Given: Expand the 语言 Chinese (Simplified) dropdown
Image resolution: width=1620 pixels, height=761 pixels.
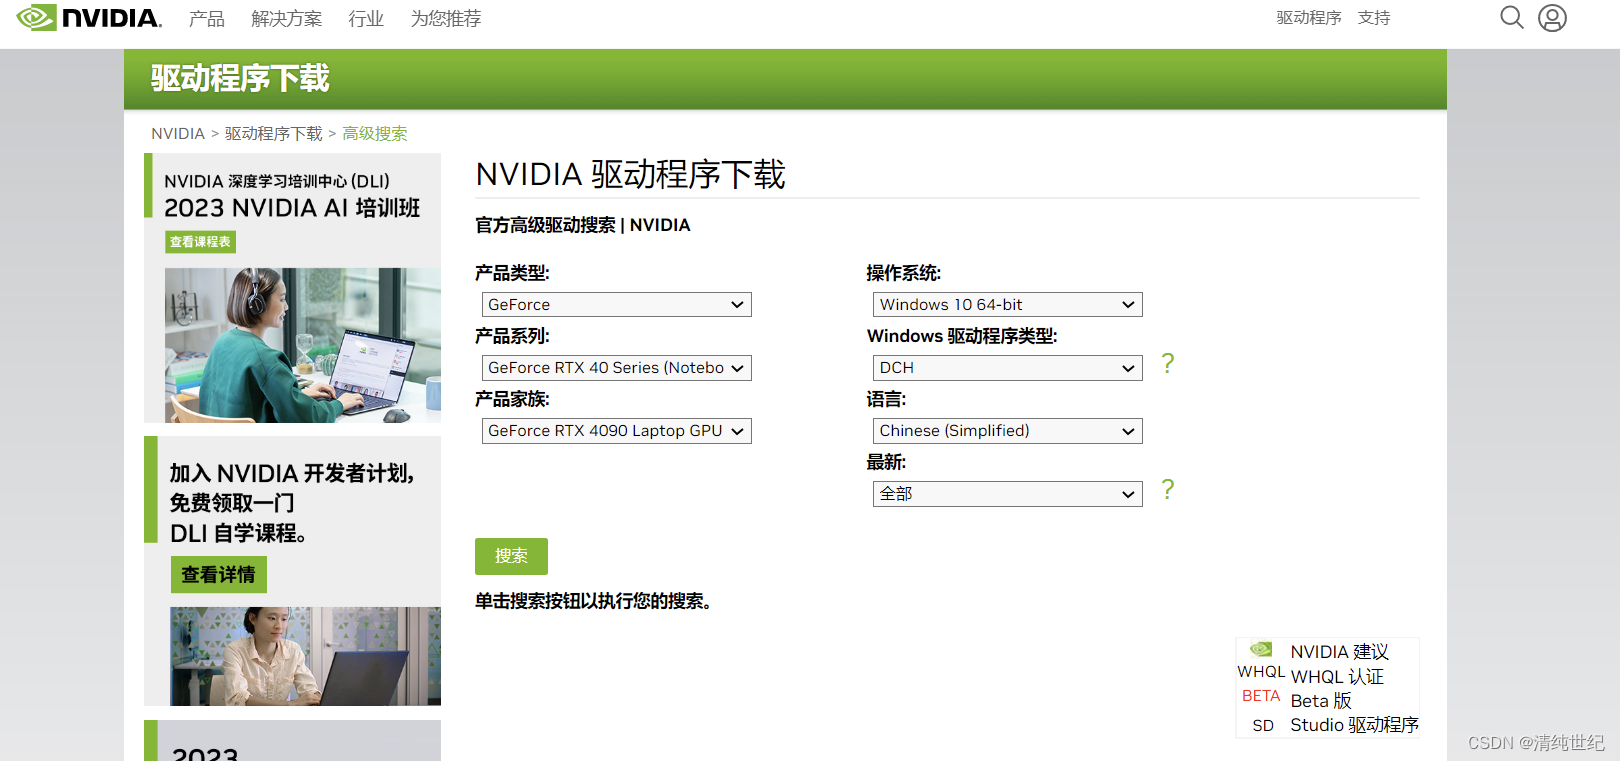Looking at the screenshot, I should click(x=1008, y=431).
